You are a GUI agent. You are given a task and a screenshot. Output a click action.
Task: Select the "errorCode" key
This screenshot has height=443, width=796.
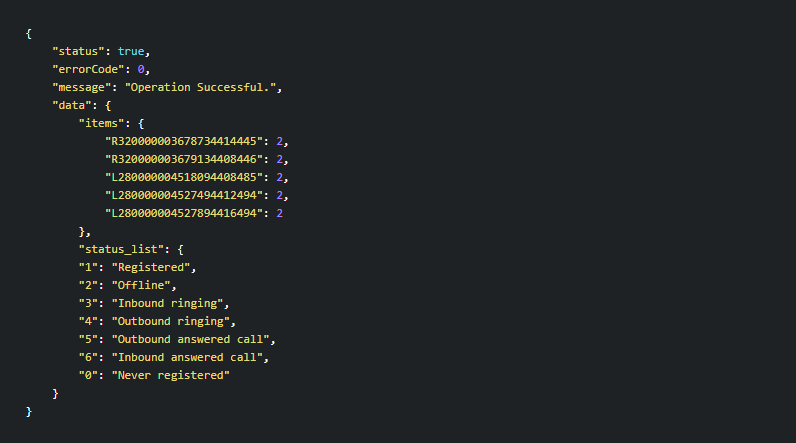(x=89, y=69)
